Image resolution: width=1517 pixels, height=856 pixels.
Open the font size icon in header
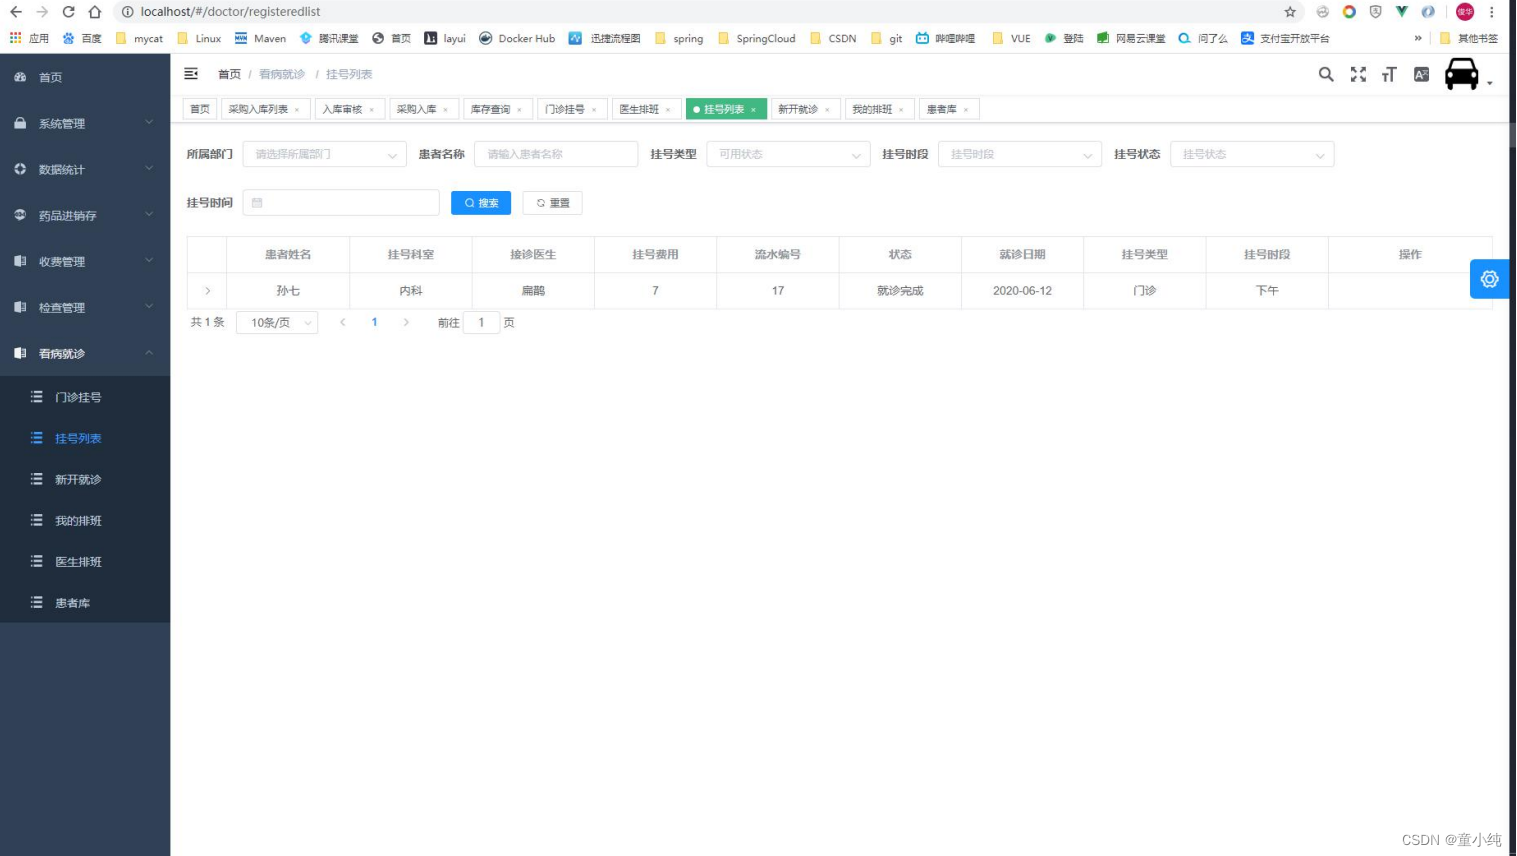point(1389,74)
